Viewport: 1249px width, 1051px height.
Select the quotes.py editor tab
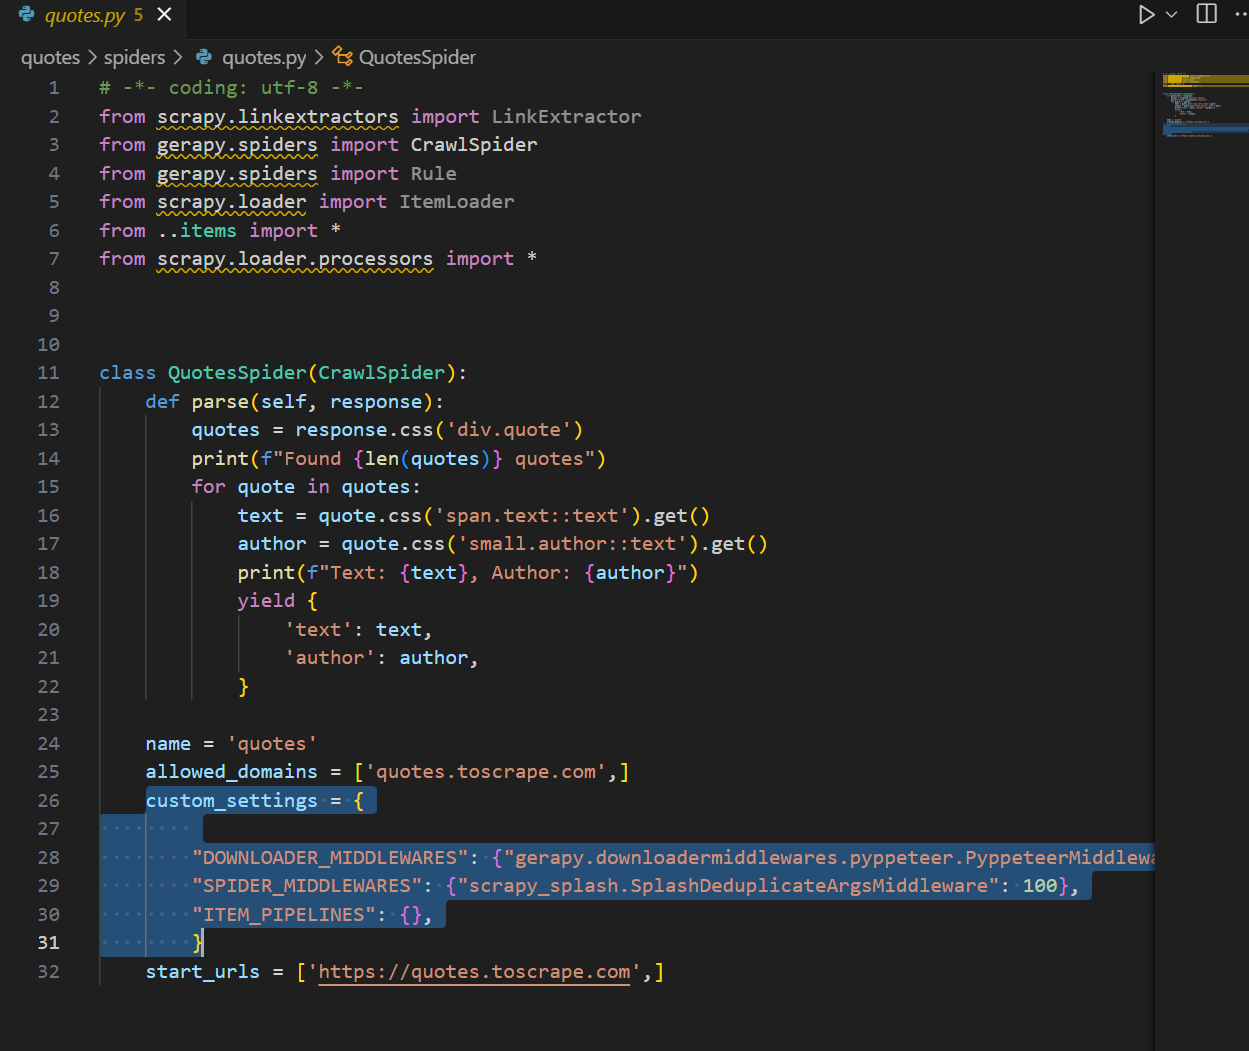(x=92, y=15)
